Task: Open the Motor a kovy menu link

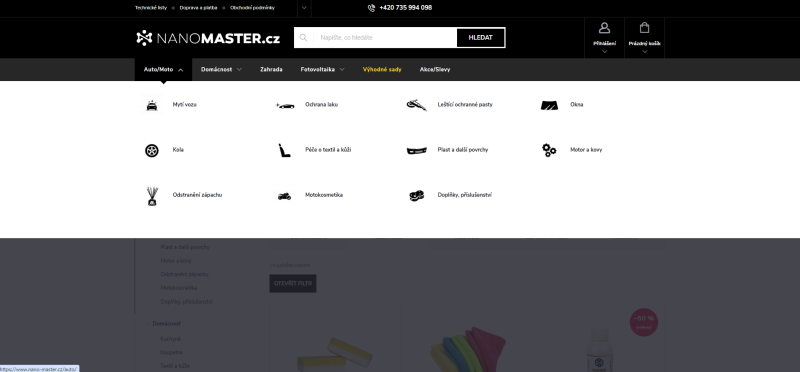Action: pos(586,150)
